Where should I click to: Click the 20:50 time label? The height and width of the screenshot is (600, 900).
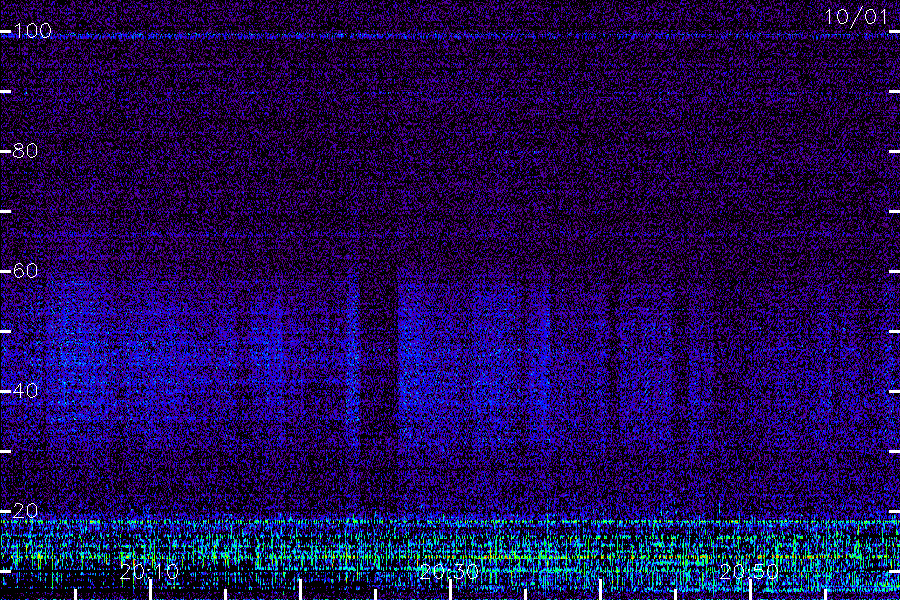pos(749,572)
